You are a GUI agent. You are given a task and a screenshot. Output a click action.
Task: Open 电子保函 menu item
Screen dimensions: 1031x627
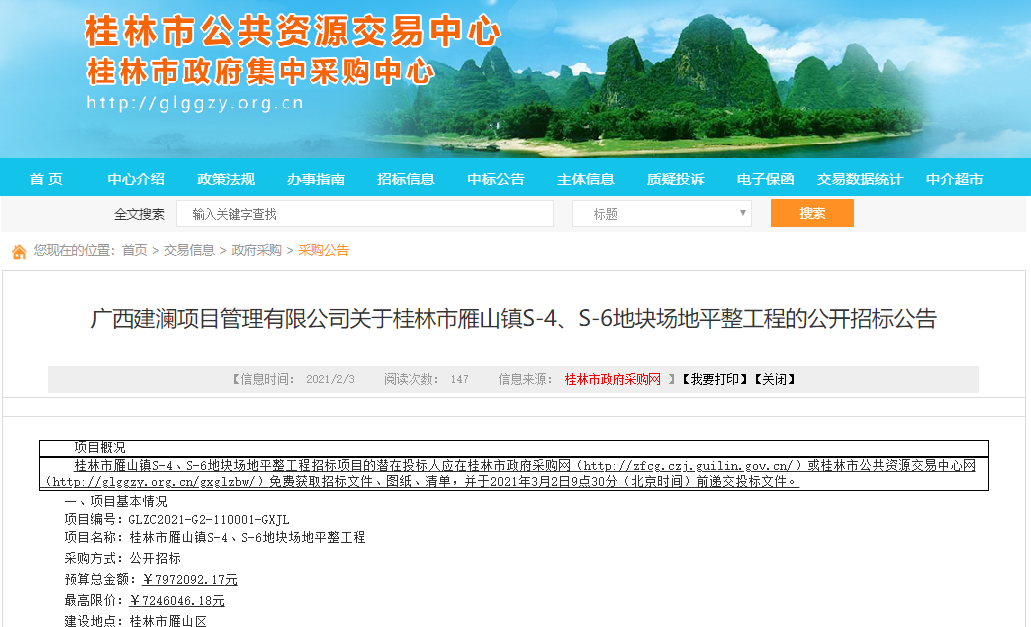[765, 179]
